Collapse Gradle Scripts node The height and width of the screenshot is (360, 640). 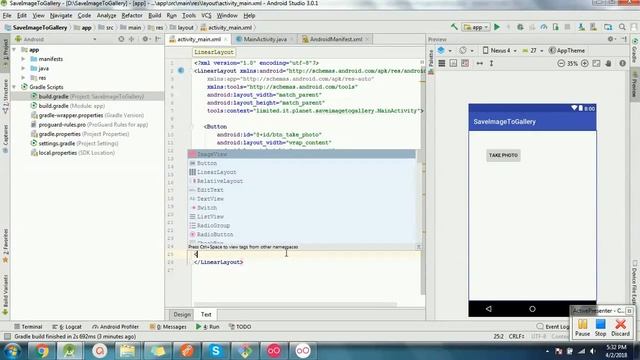click(14, 87)
